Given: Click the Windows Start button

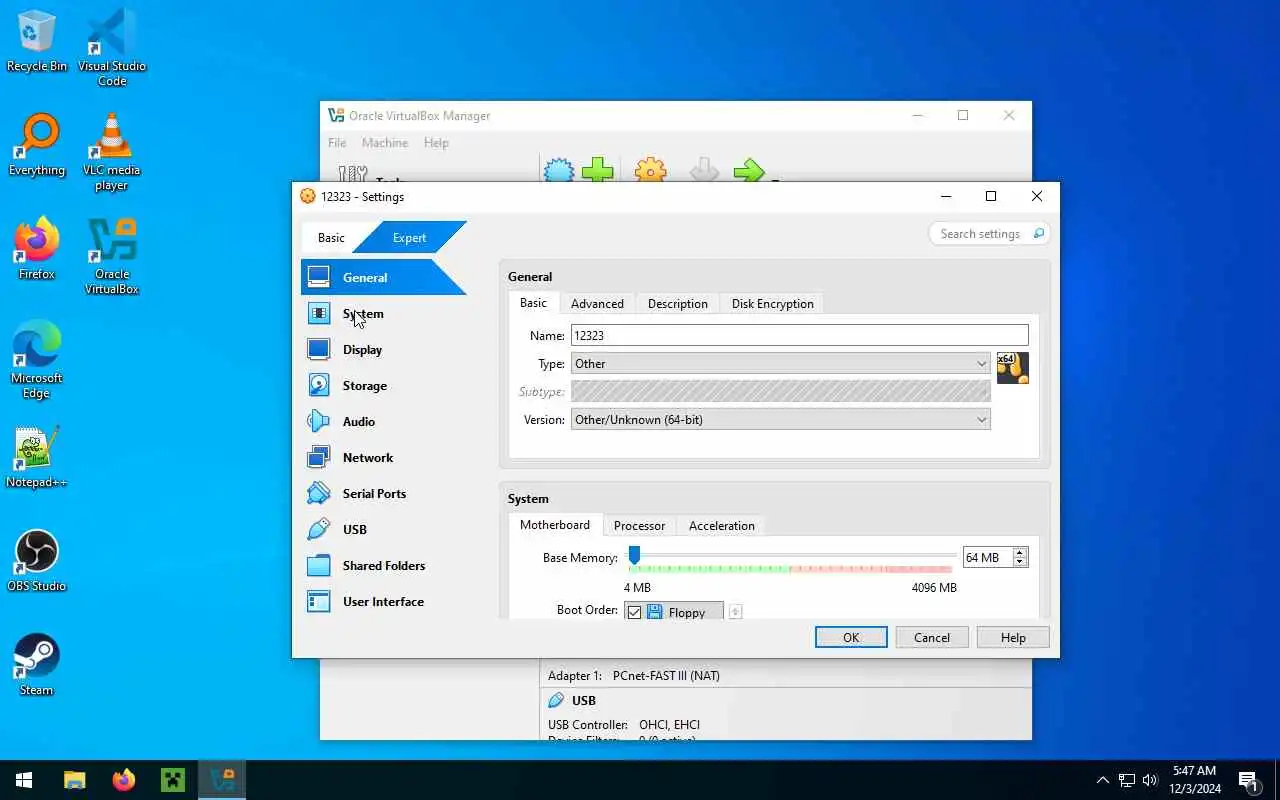Looking at the screenshot, I should (24, 780).
